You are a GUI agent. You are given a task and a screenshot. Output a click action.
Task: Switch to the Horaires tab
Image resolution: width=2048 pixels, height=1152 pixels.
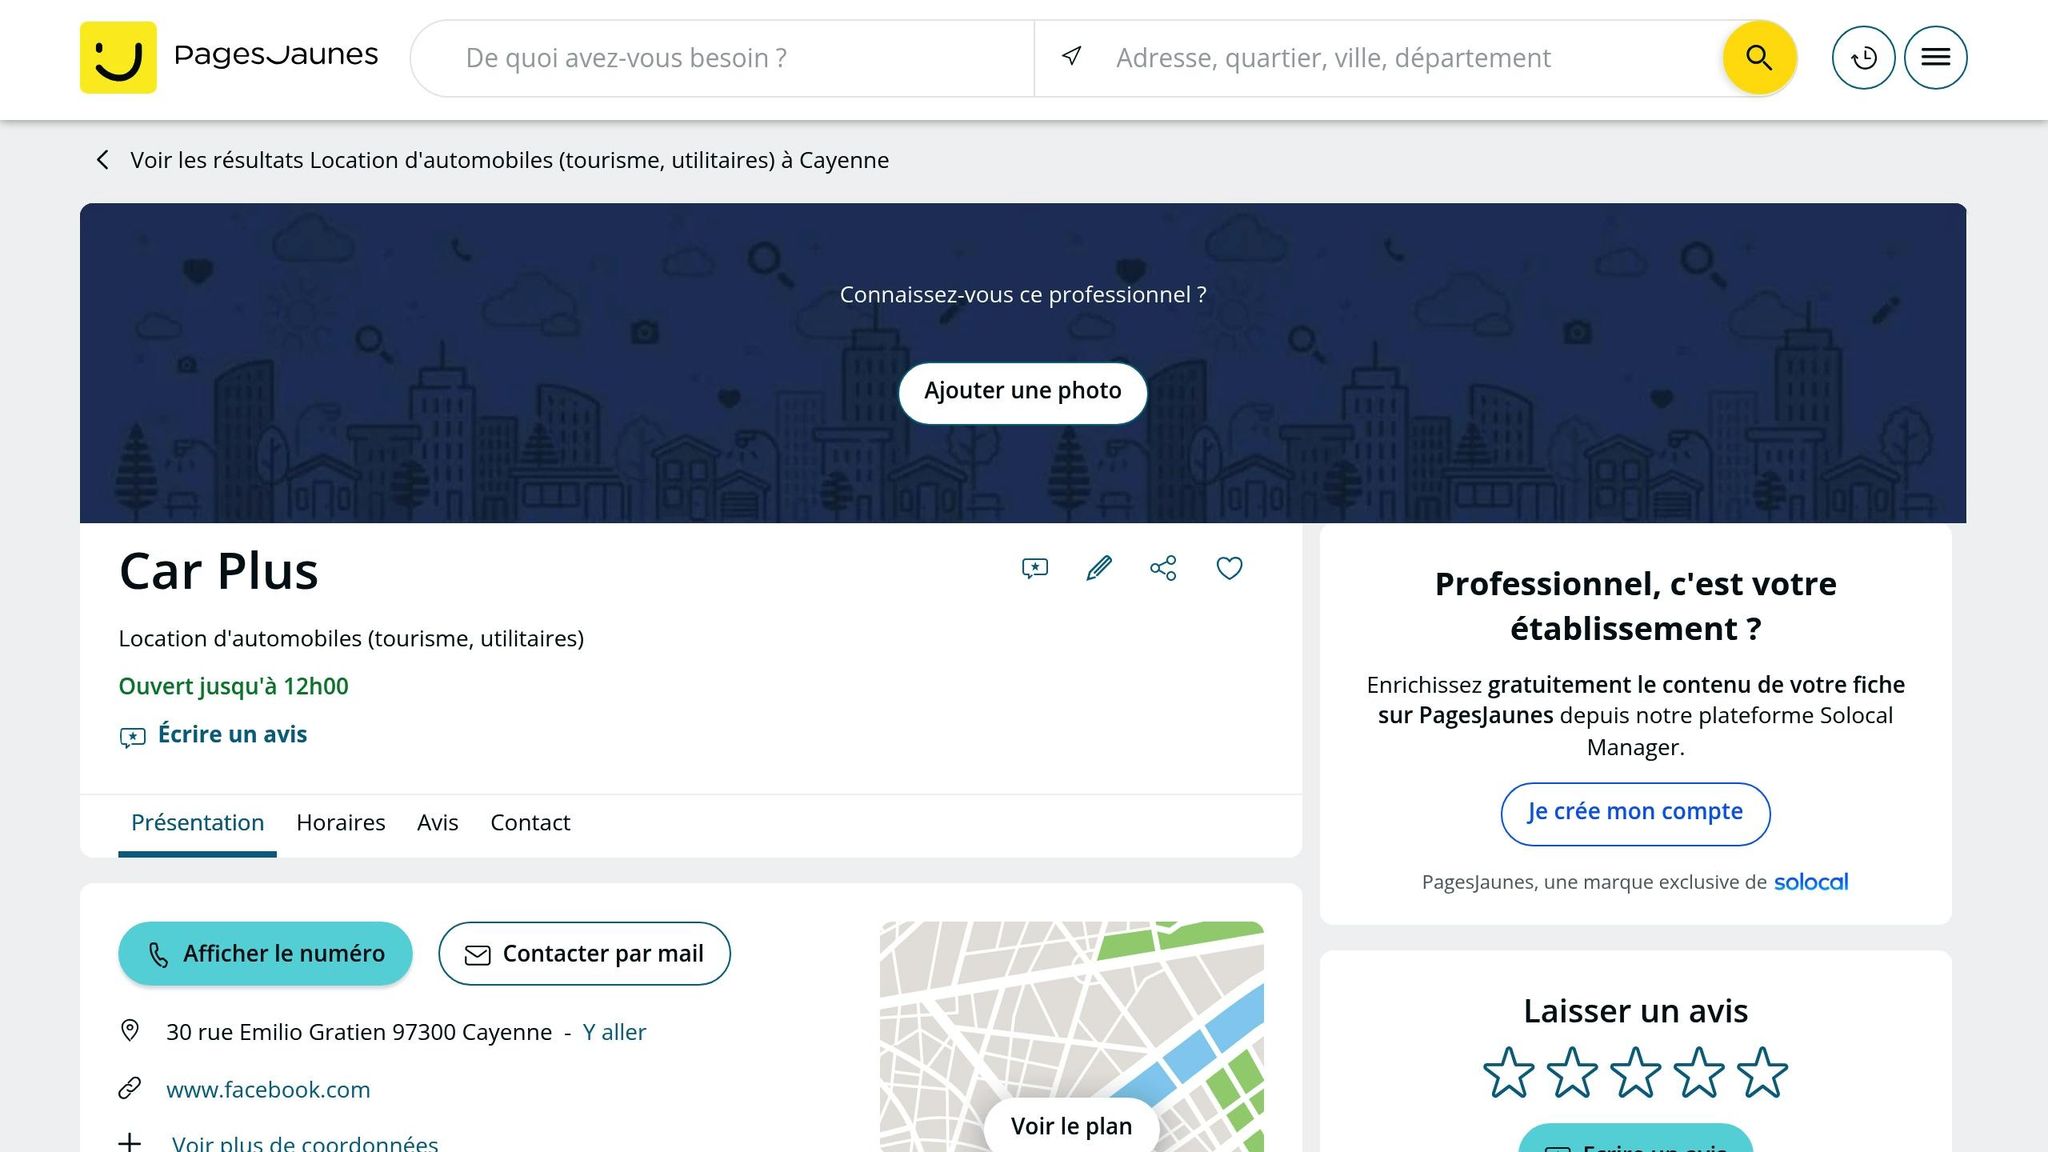tap(340, 823)
